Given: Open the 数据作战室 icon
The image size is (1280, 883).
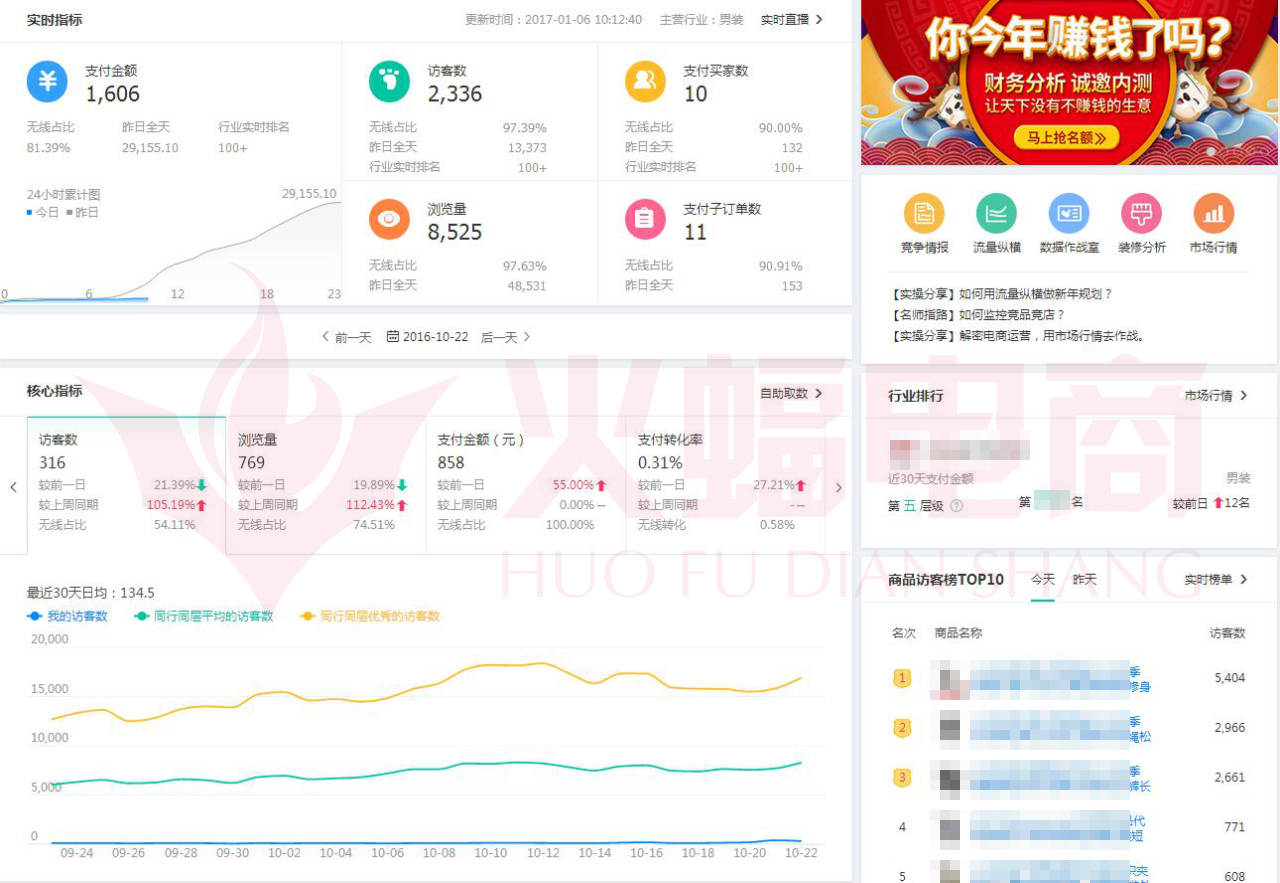Looking at the screenshot, I should (x=1068, y=214).
